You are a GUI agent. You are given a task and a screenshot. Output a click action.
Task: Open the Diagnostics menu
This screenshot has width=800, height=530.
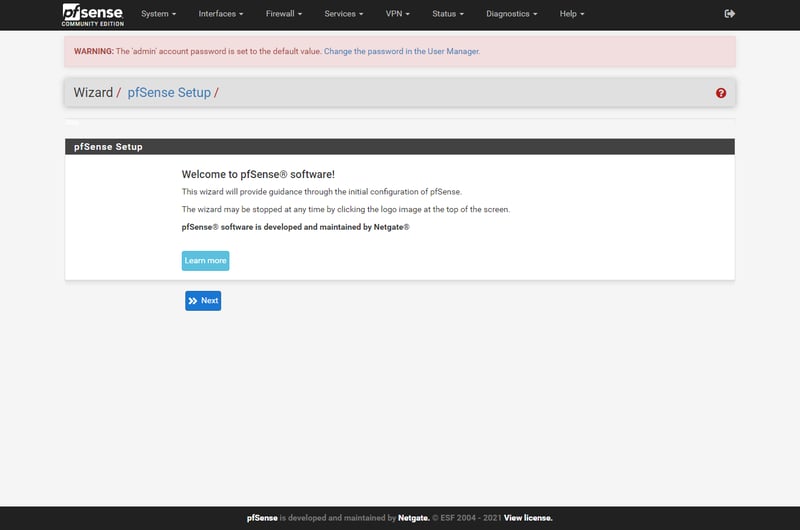click(x=512, y=14)
